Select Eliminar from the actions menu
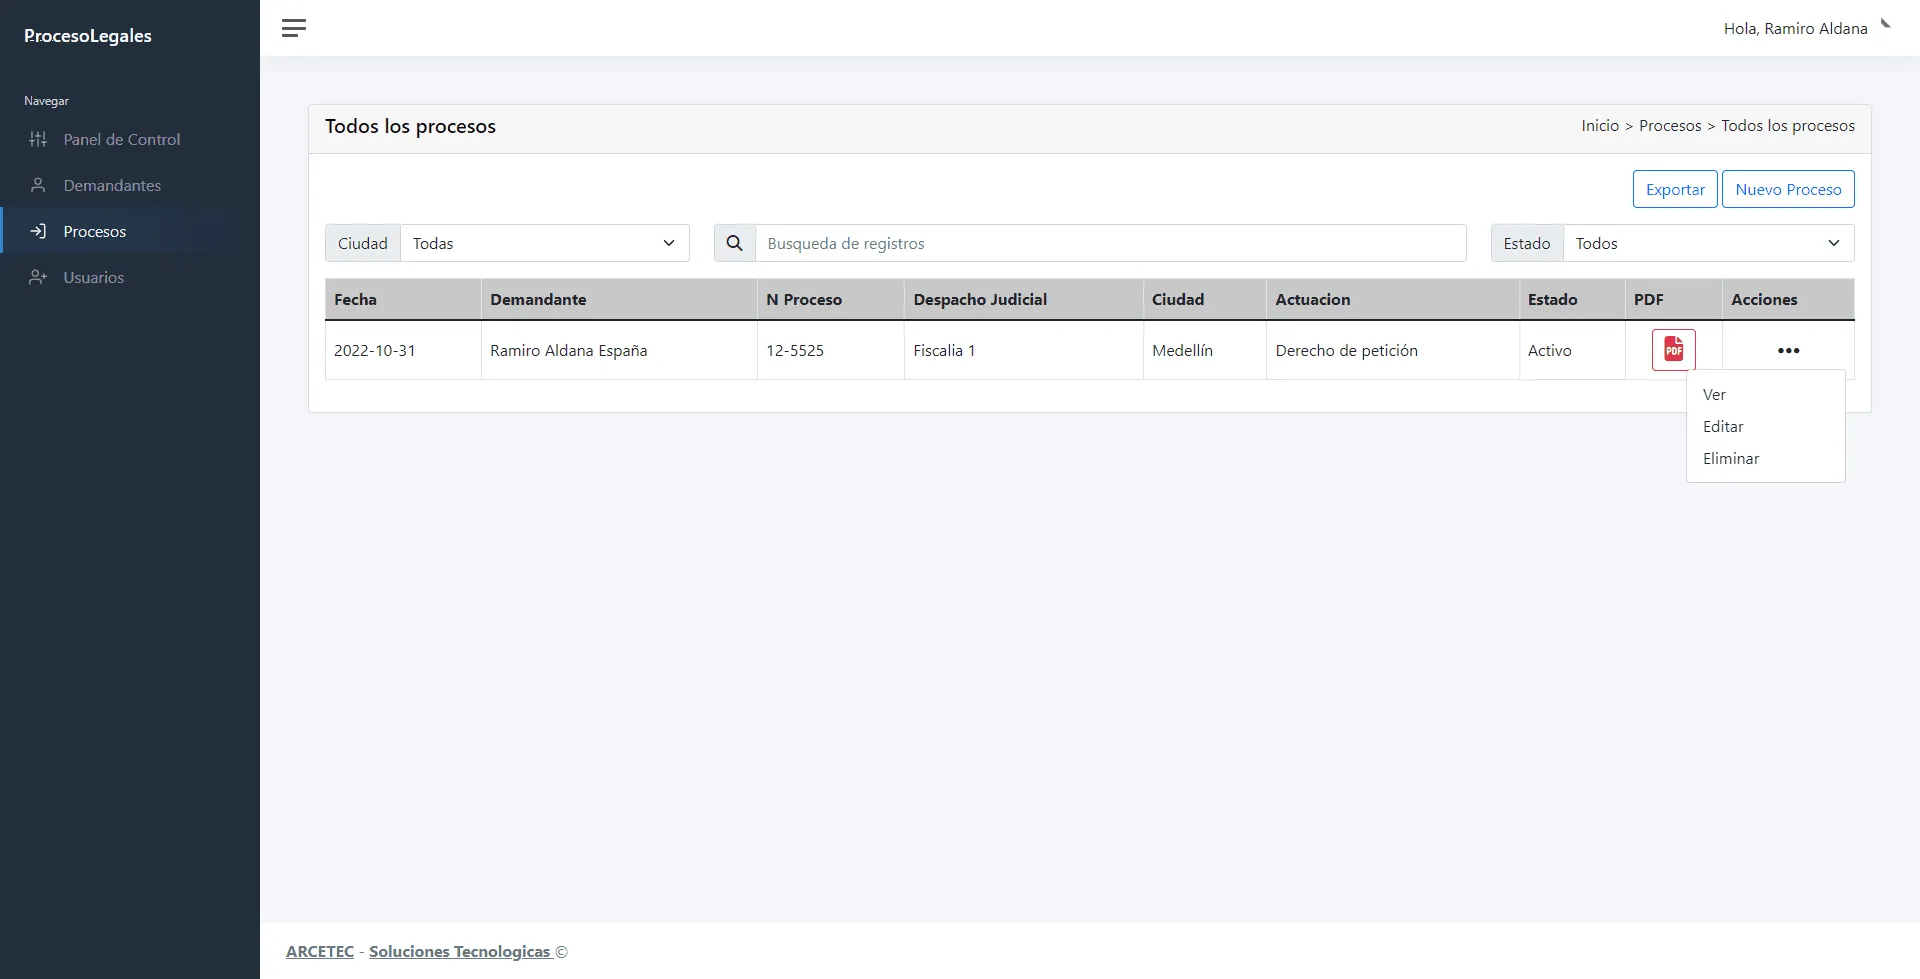The height and width of the screenshot is (979, 1920). coord(1731,458)
